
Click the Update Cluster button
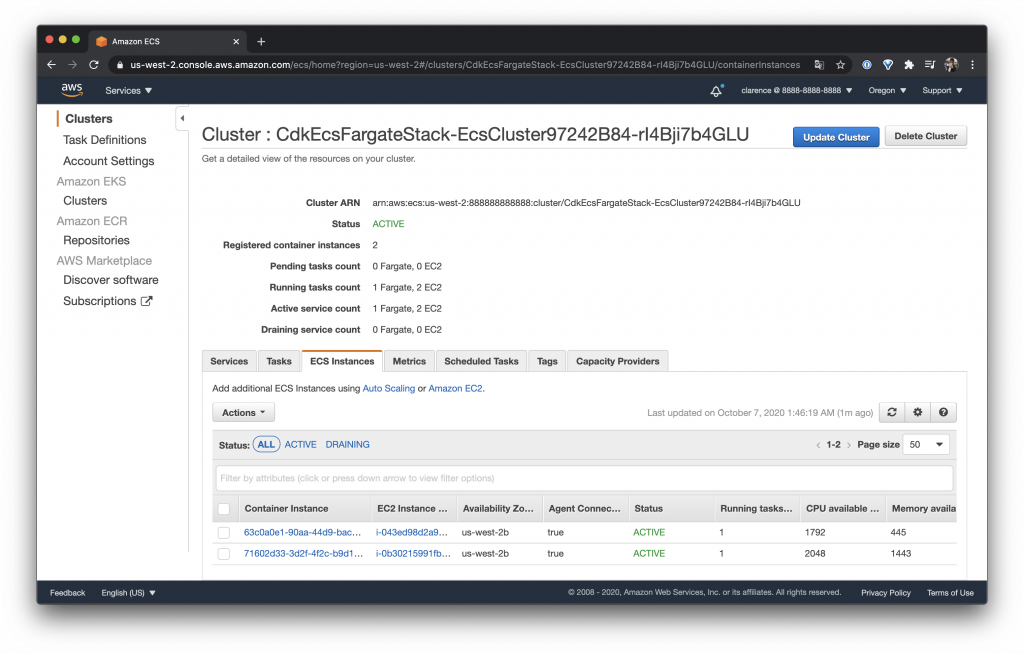click(836, 137)
